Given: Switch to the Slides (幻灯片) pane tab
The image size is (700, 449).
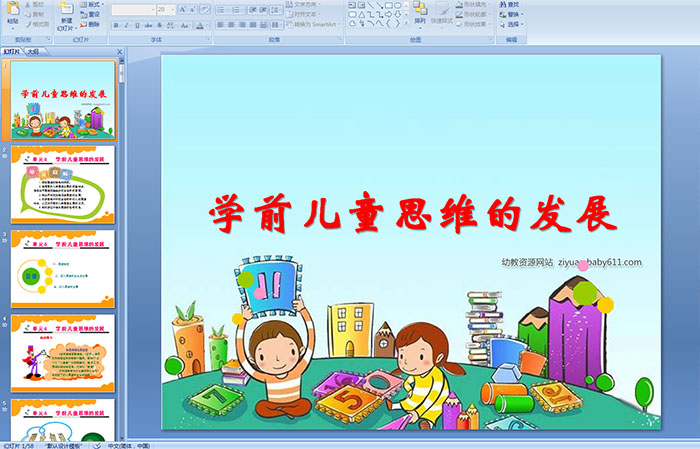Looking at the screenshot, I should [x=11, y=52].
